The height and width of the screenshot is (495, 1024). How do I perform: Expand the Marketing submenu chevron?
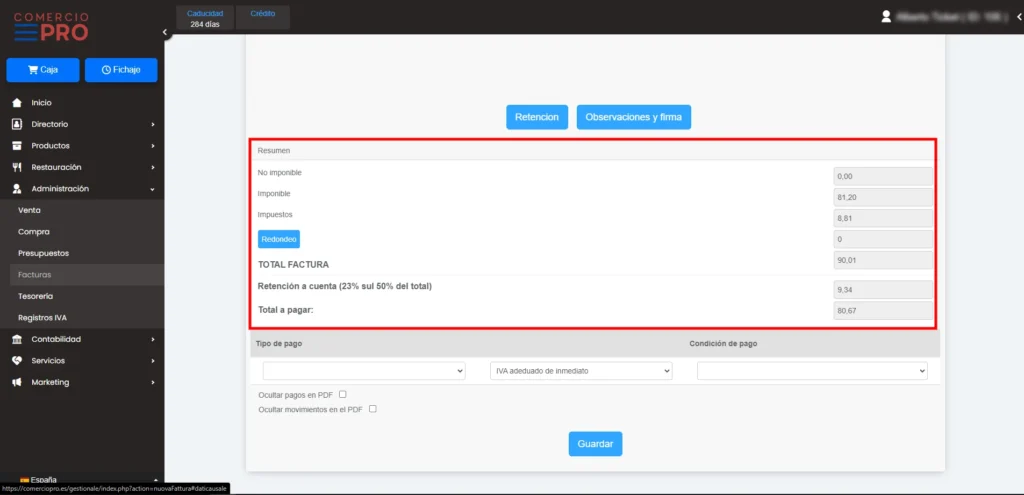[x=153, y=382]
